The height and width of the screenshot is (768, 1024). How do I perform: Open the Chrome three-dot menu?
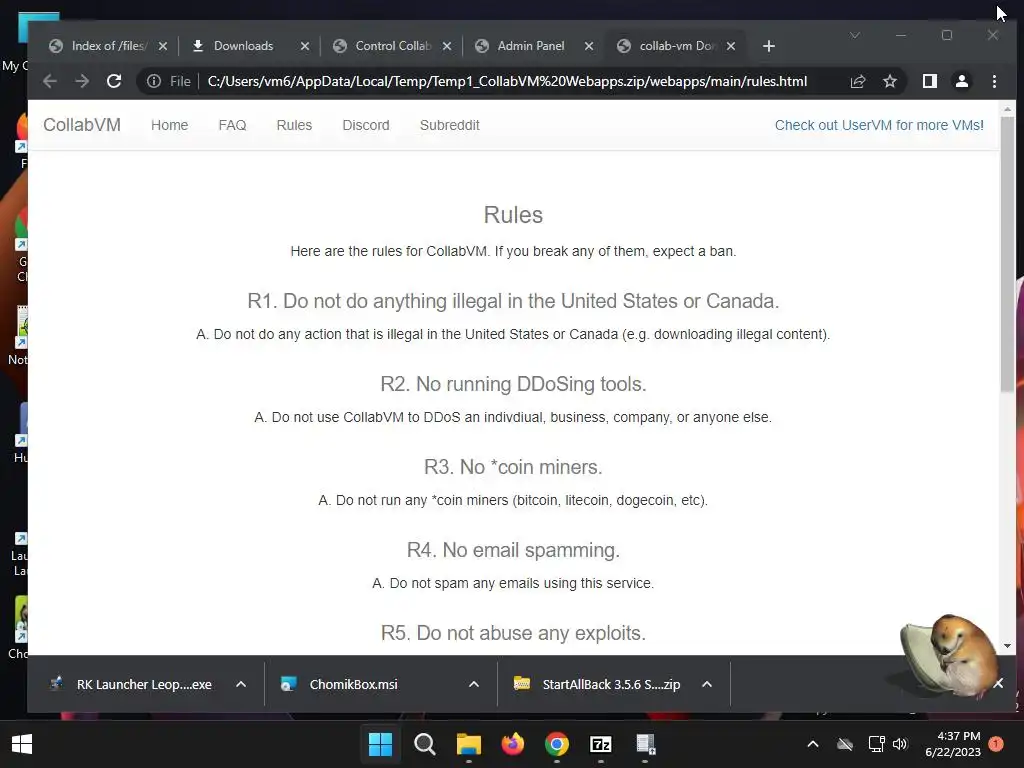pyautogui.click(x=994, y=81)
